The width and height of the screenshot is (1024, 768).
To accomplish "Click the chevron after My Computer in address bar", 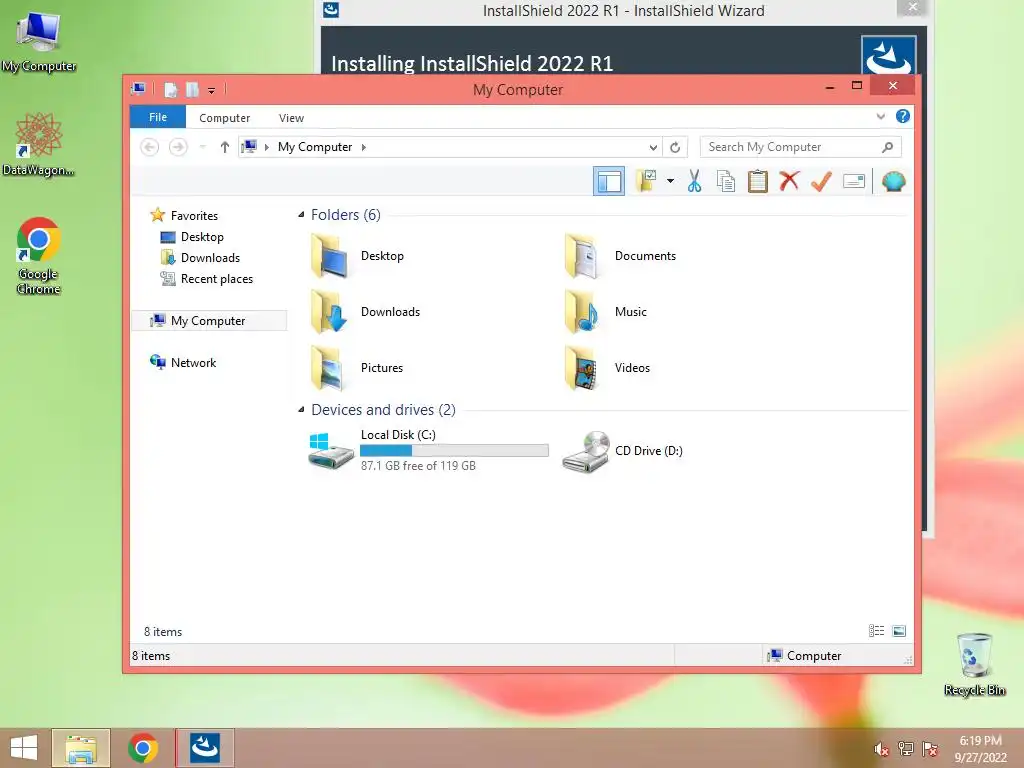I will (x=364, y=147).
